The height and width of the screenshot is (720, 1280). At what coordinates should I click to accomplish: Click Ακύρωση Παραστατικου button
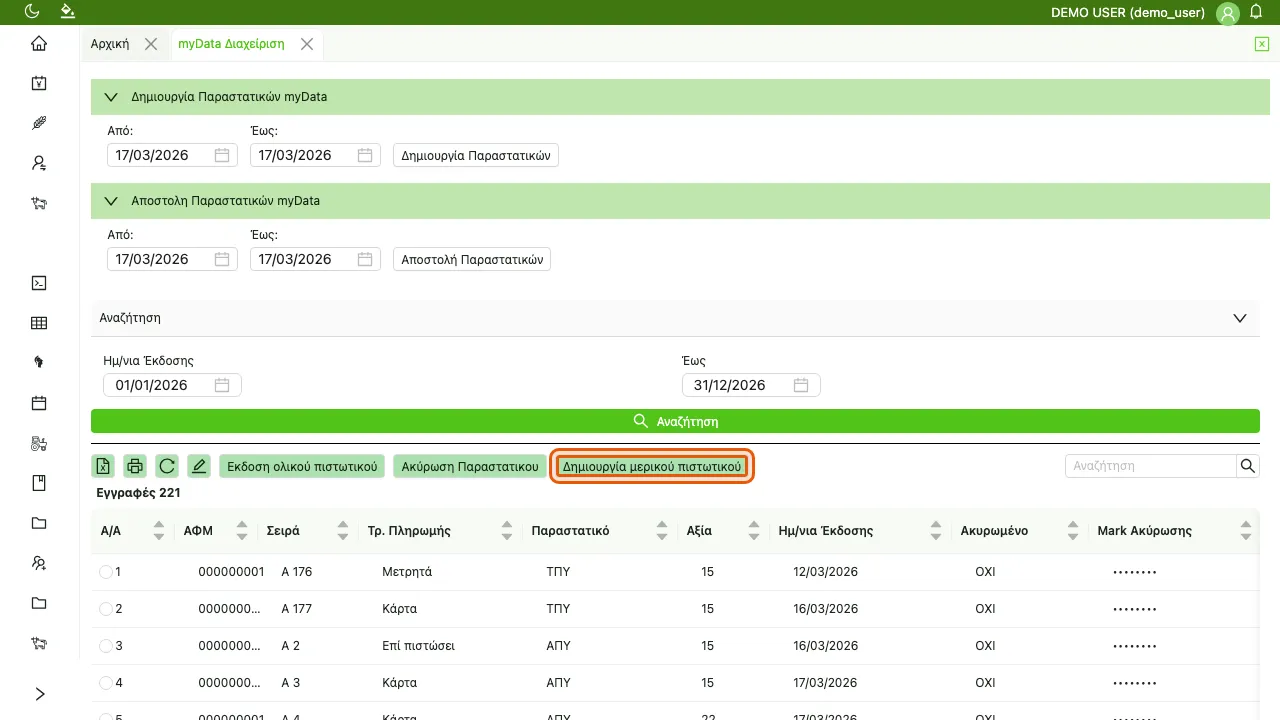coord(470,466)
